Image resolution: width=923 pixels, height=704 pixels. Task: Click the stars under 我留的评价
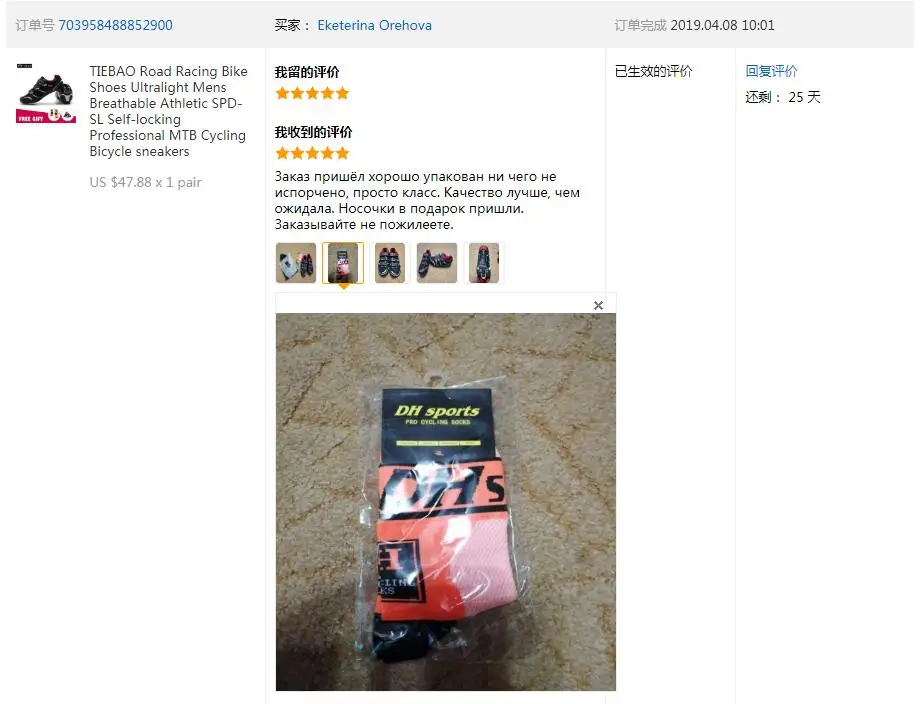coord(313,93)
